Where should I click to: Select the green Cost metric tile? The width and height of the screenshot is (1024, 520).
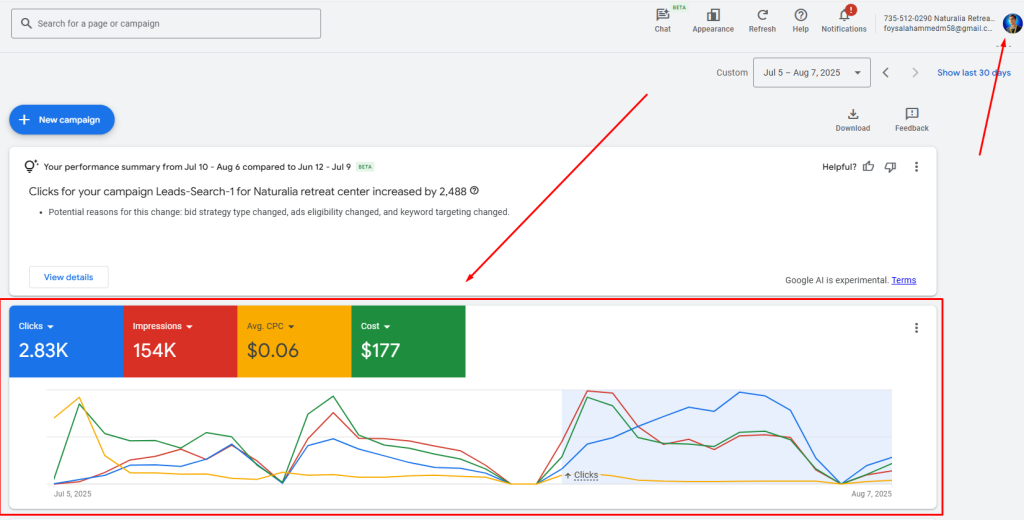point(408,341)
